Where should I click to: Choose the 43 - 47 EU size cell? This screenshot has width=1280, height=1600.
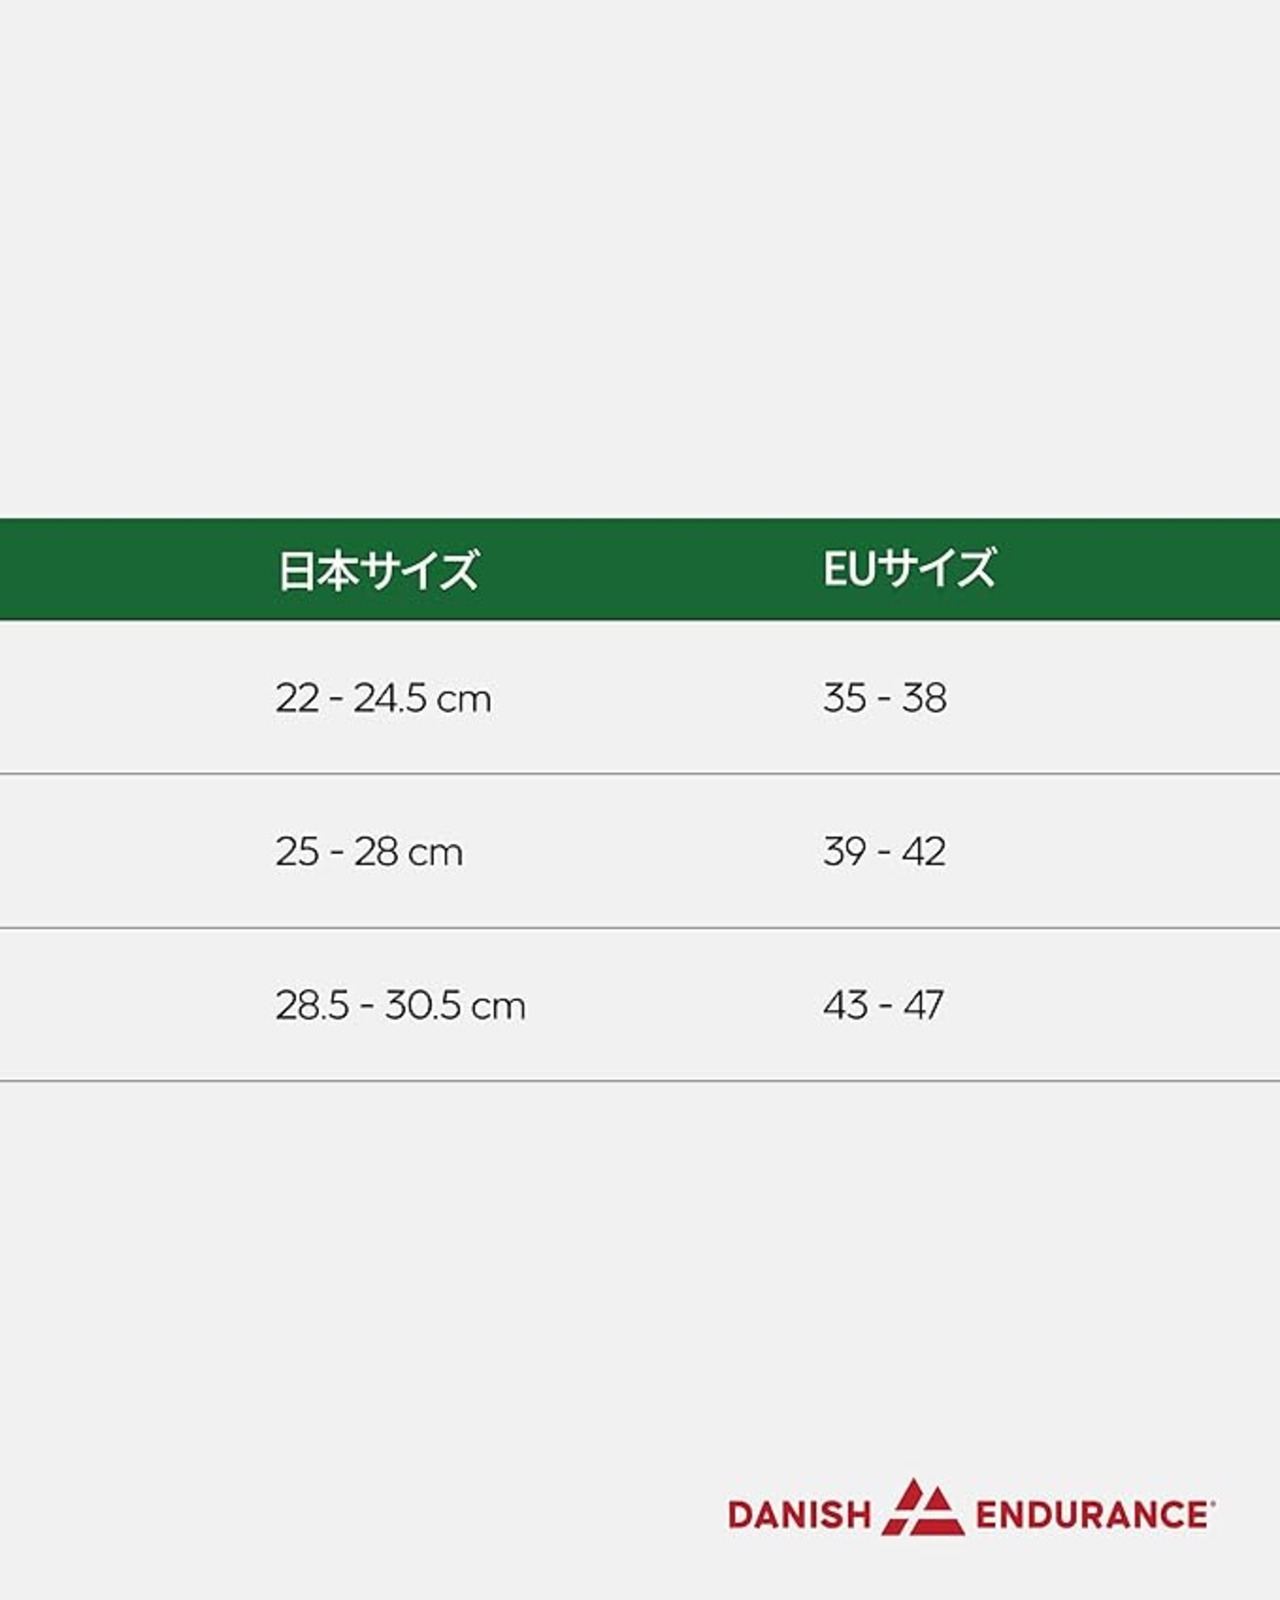tap(883, 1005)
